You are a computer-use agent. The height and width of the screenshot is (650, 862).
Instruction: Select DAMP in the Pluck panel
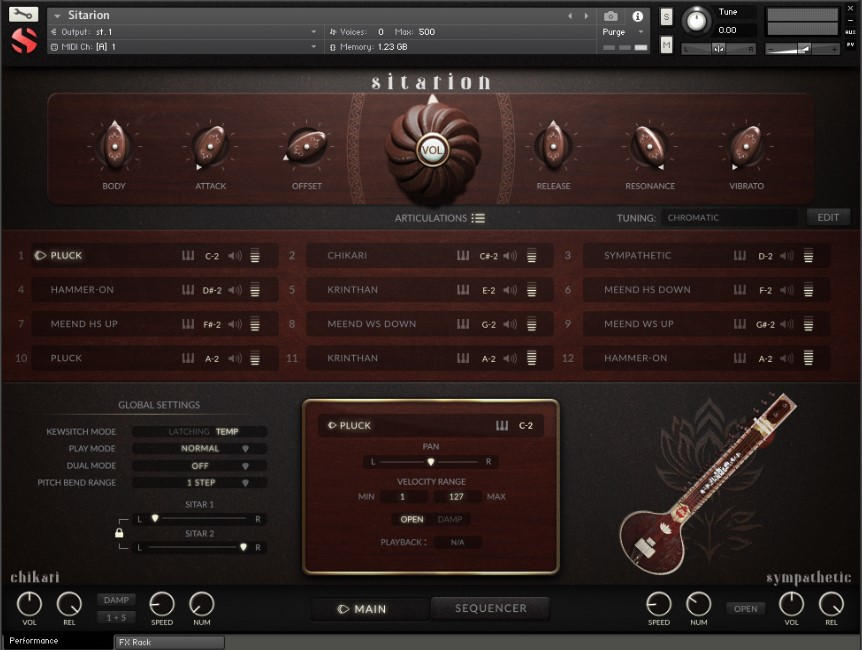(x=450, y=519)
